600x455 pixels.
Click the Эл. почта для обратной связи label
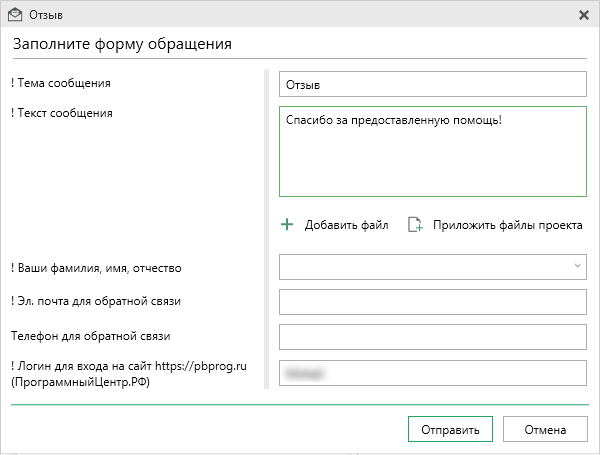(x=94, y=300)
